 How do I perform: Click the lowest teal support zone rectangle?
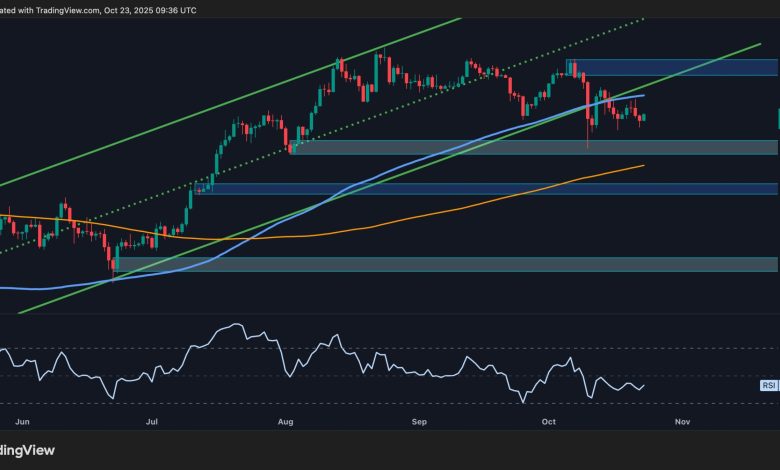click(x=450, y=264)
